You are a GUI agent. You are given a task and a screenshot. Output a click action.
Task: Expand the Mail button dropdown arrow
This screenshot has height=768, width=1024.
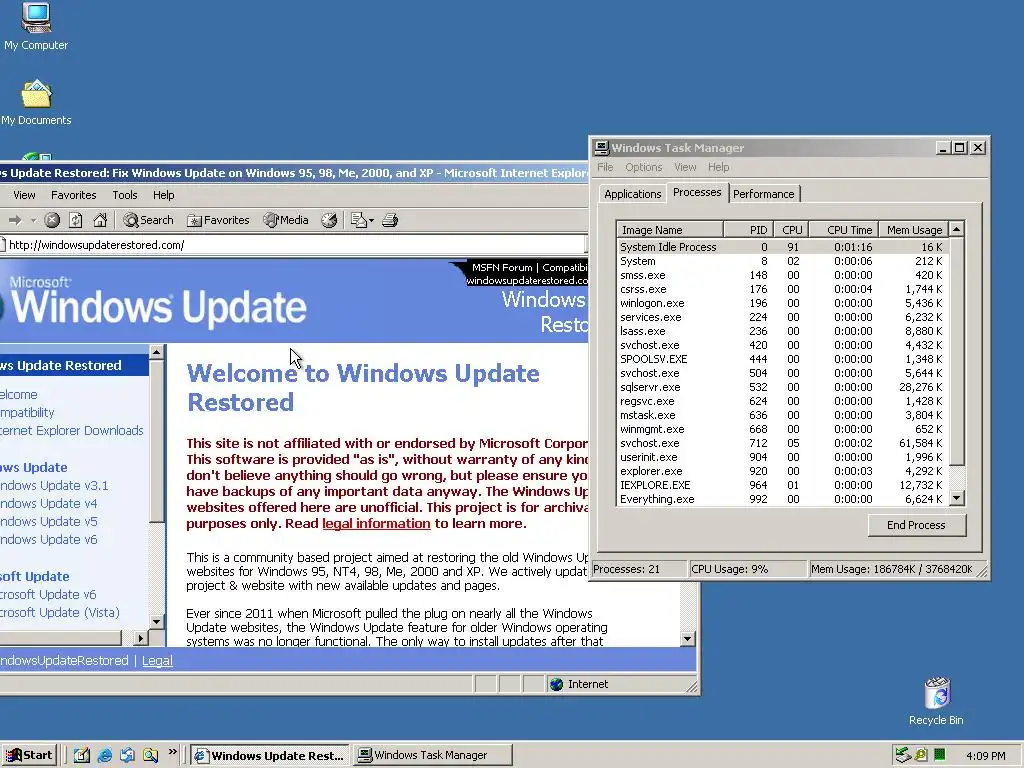click(x=371, y=221)
